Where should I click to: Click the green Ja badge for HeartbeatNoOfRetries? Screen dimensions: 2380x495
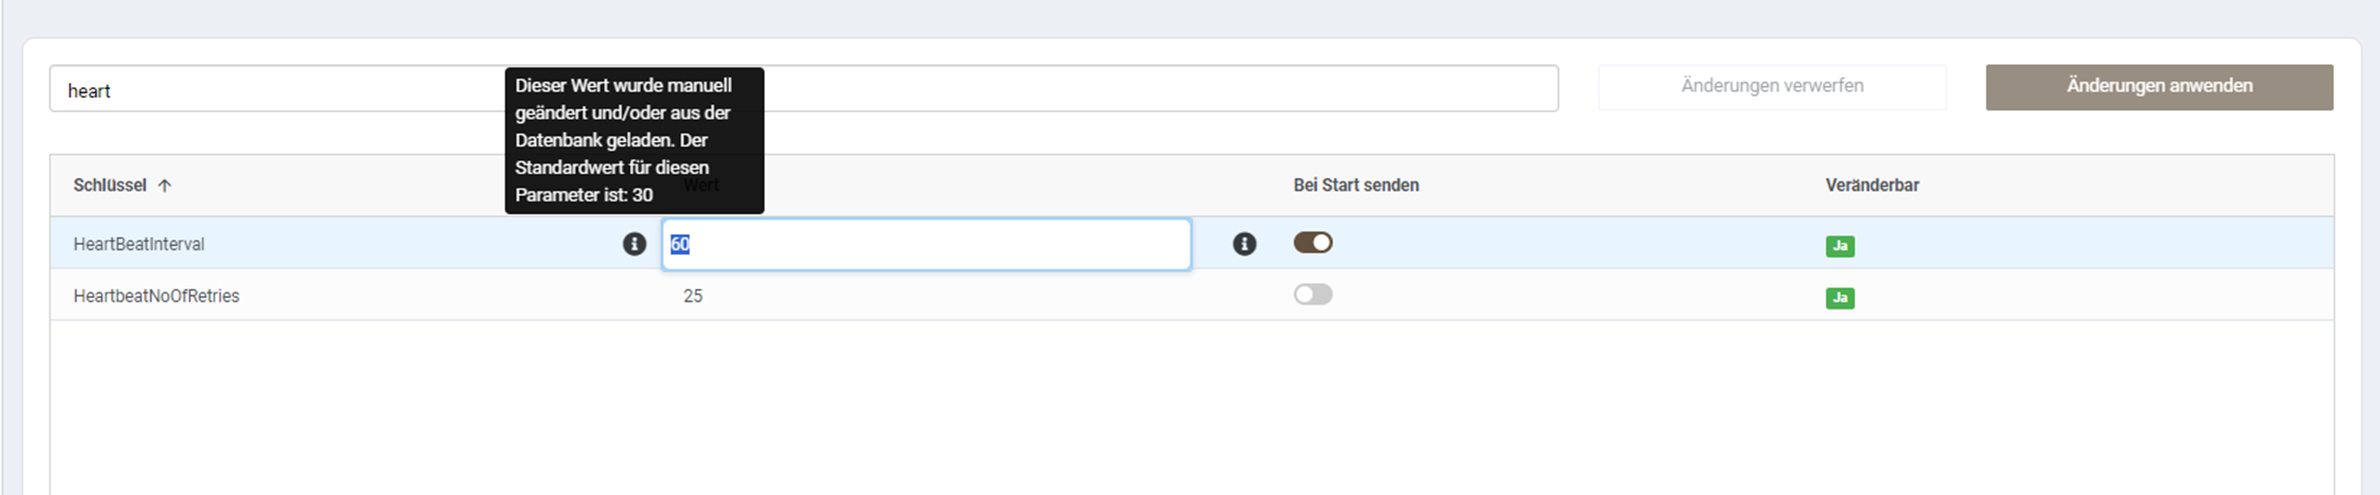pos(1840,298)
